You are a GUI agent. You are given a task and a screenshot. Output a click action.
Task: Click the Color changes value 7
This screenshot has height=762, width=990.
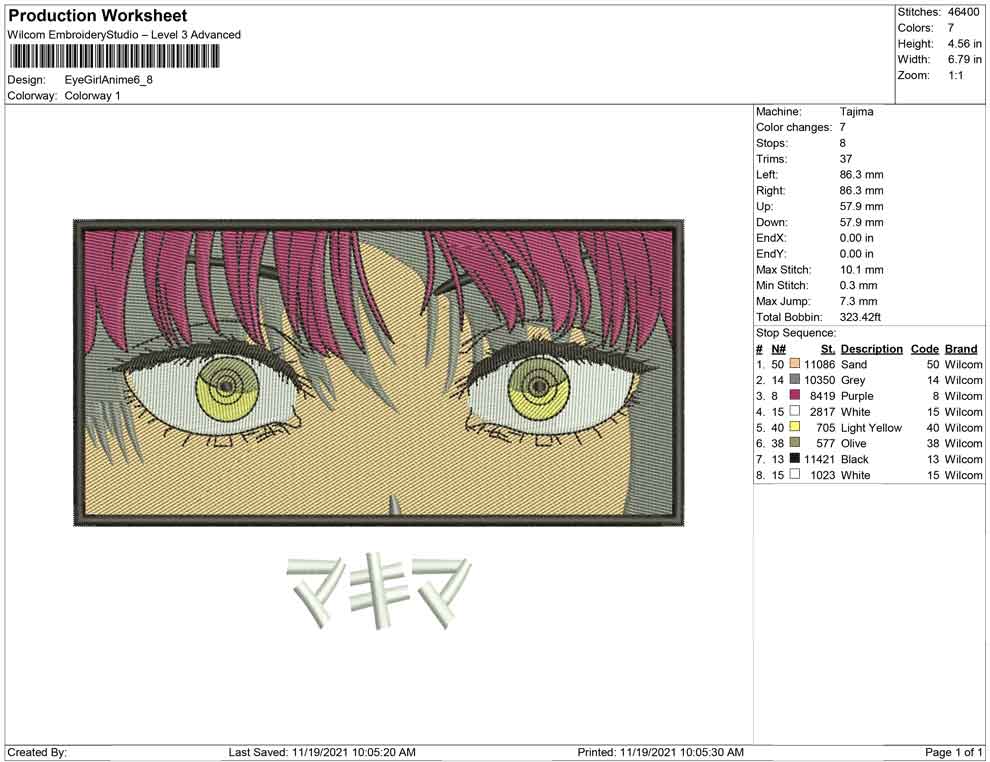coord(842,127)
